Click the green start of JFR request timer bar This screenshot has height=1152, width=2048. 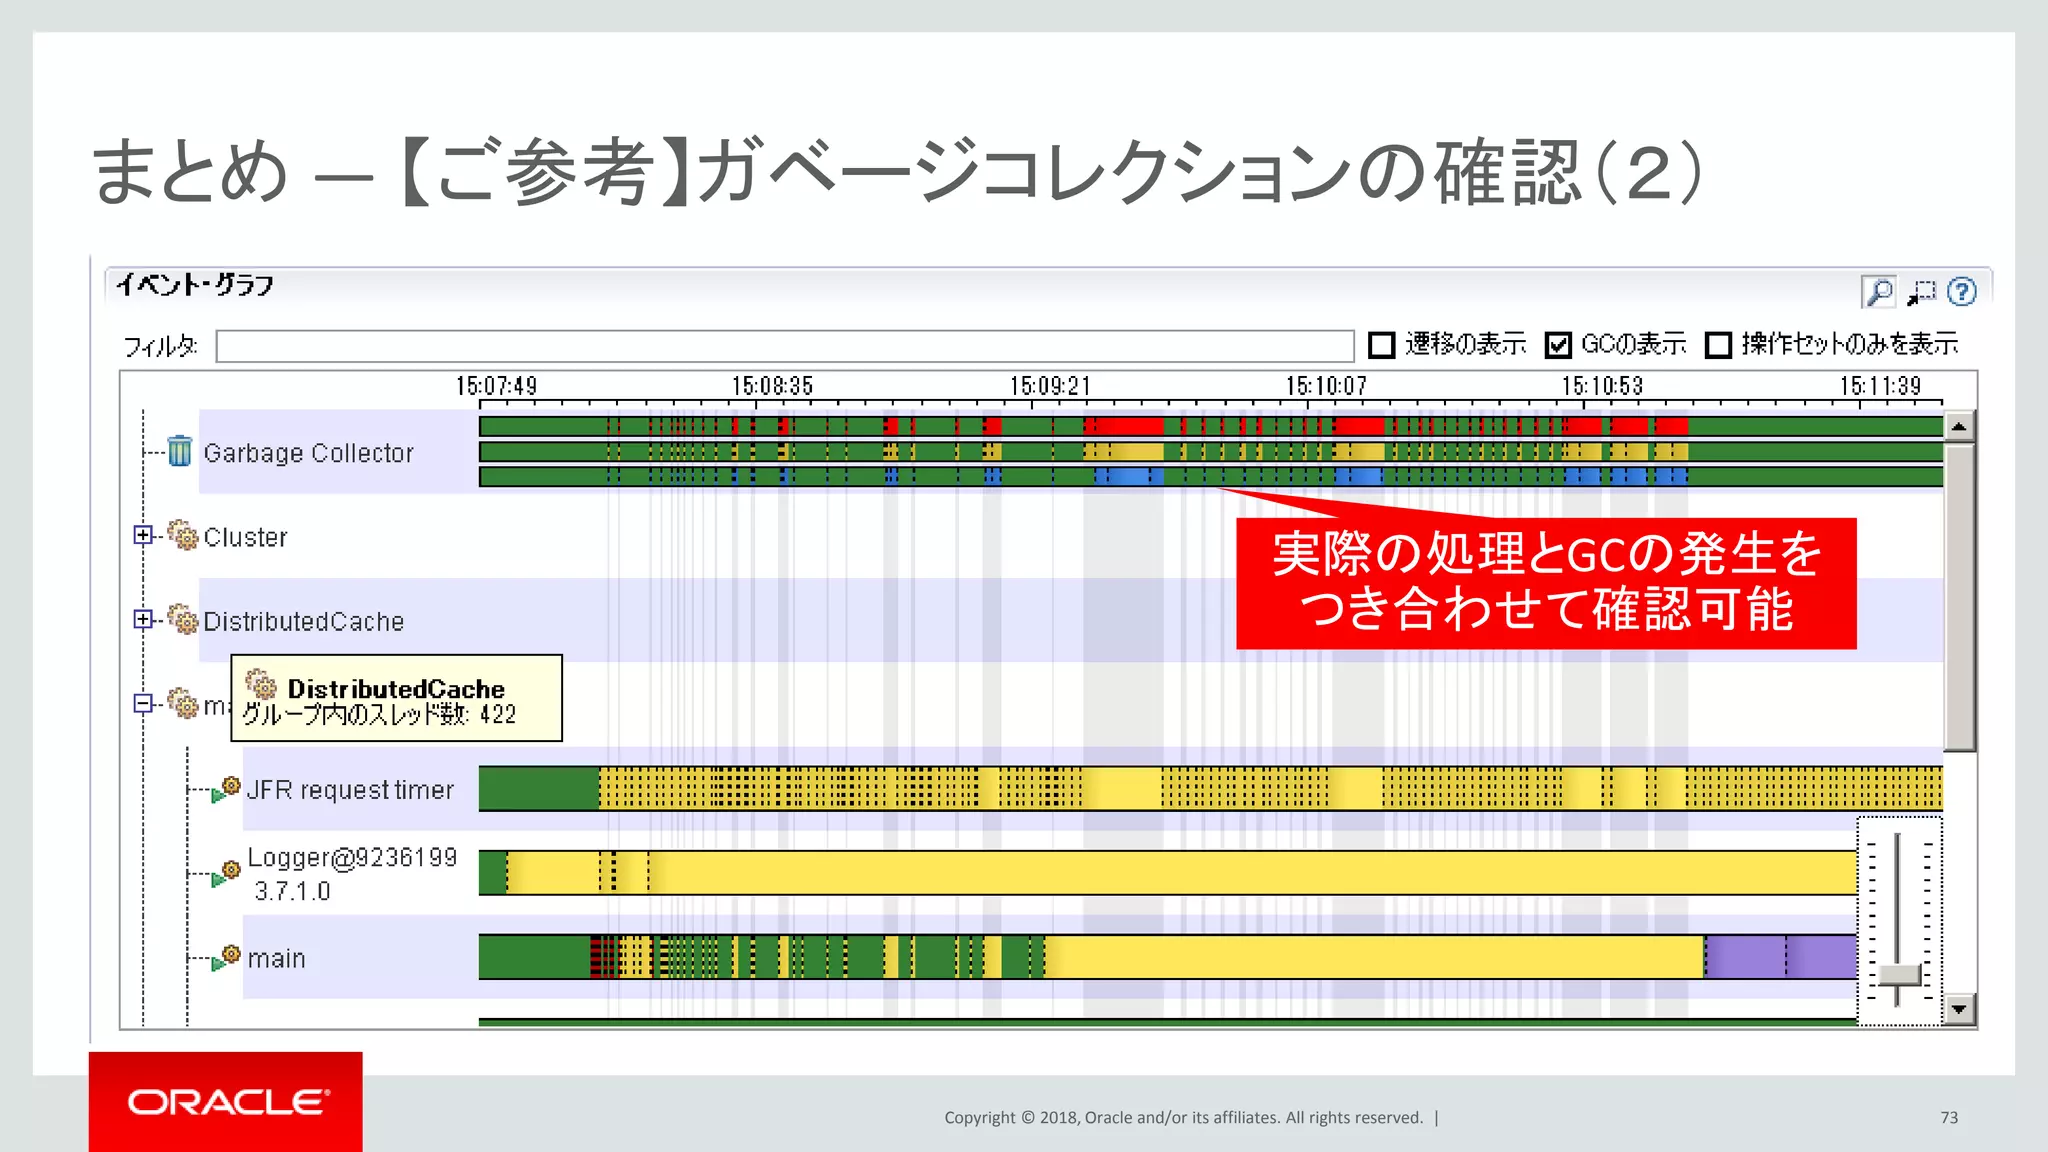click(x=538, y=788)
